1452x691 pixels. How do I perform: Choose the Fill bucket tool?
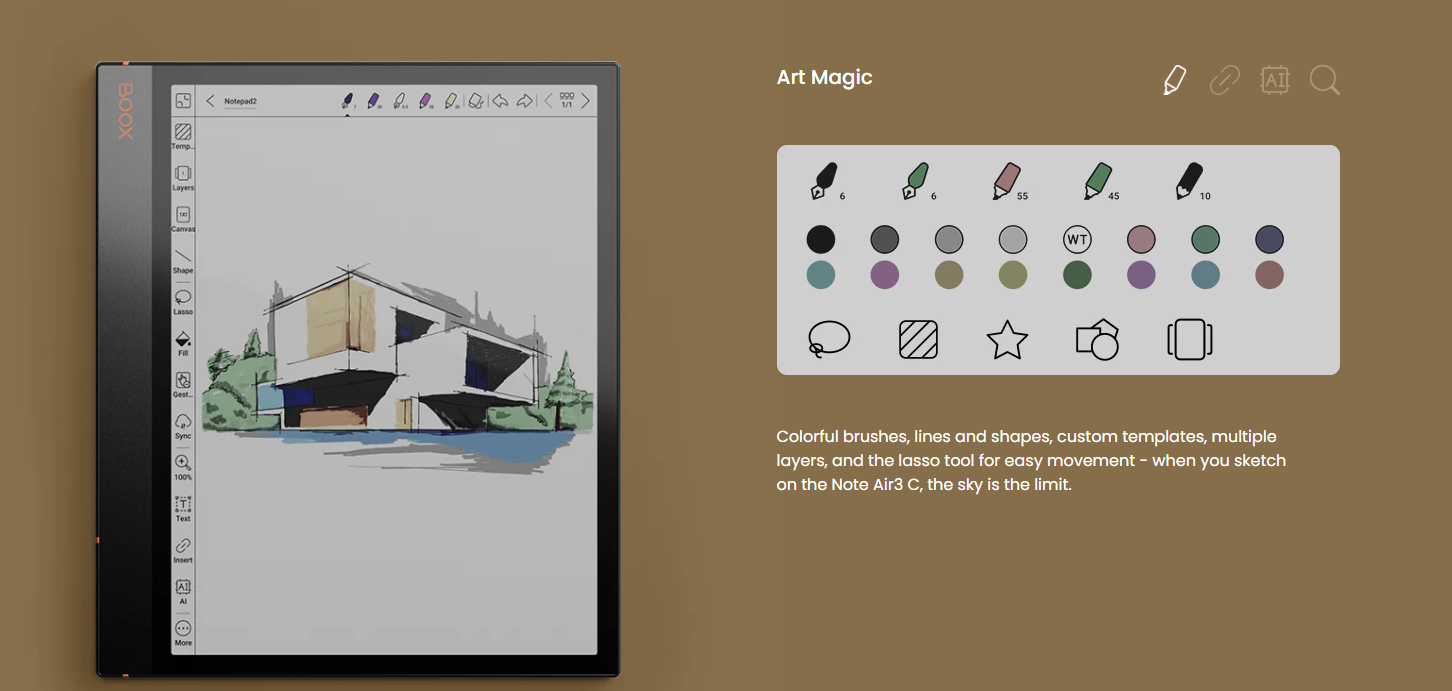tap(183, 339)
